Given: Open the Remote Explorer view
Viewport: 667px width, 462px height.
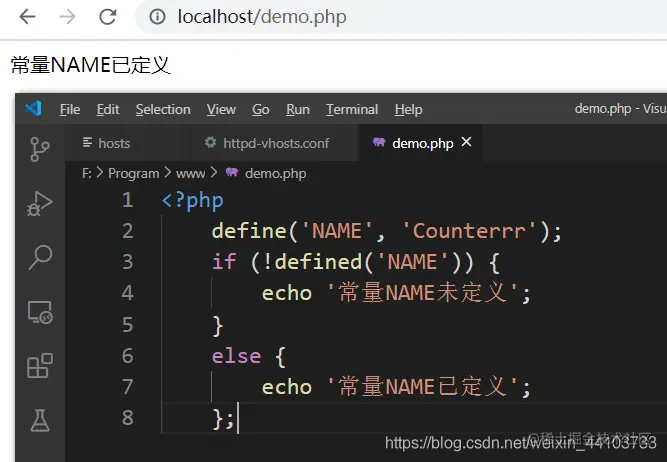Looking at the screenshot, I should (x=40, y=312).
